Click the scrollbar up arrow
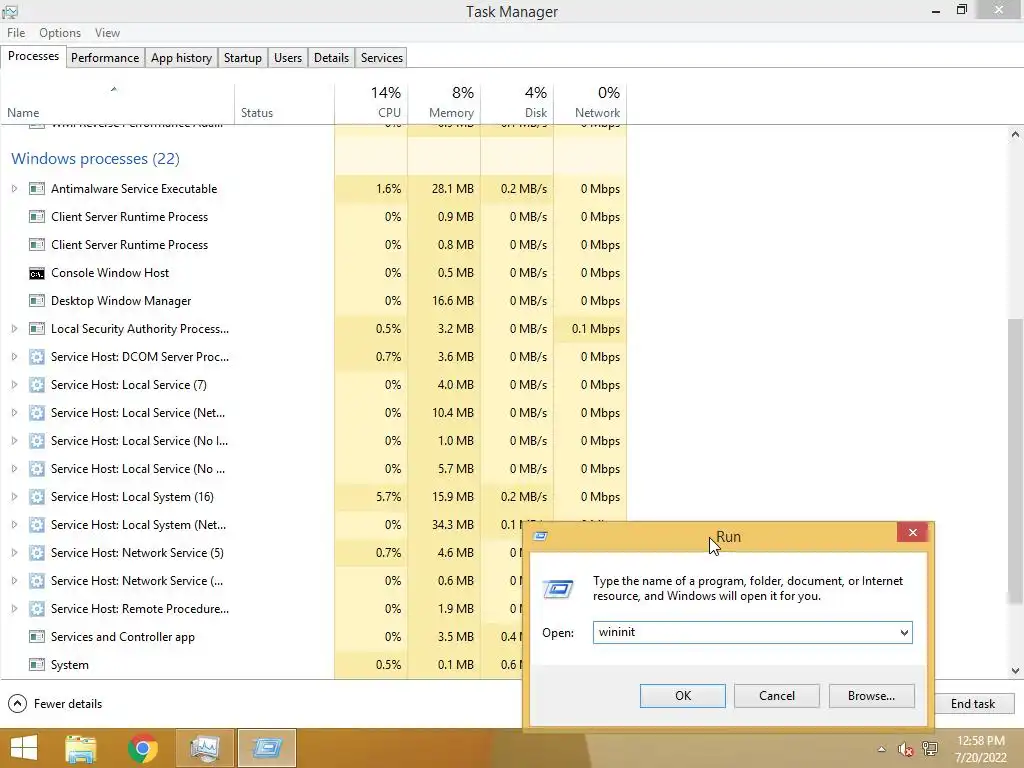 pos(1015,135)
